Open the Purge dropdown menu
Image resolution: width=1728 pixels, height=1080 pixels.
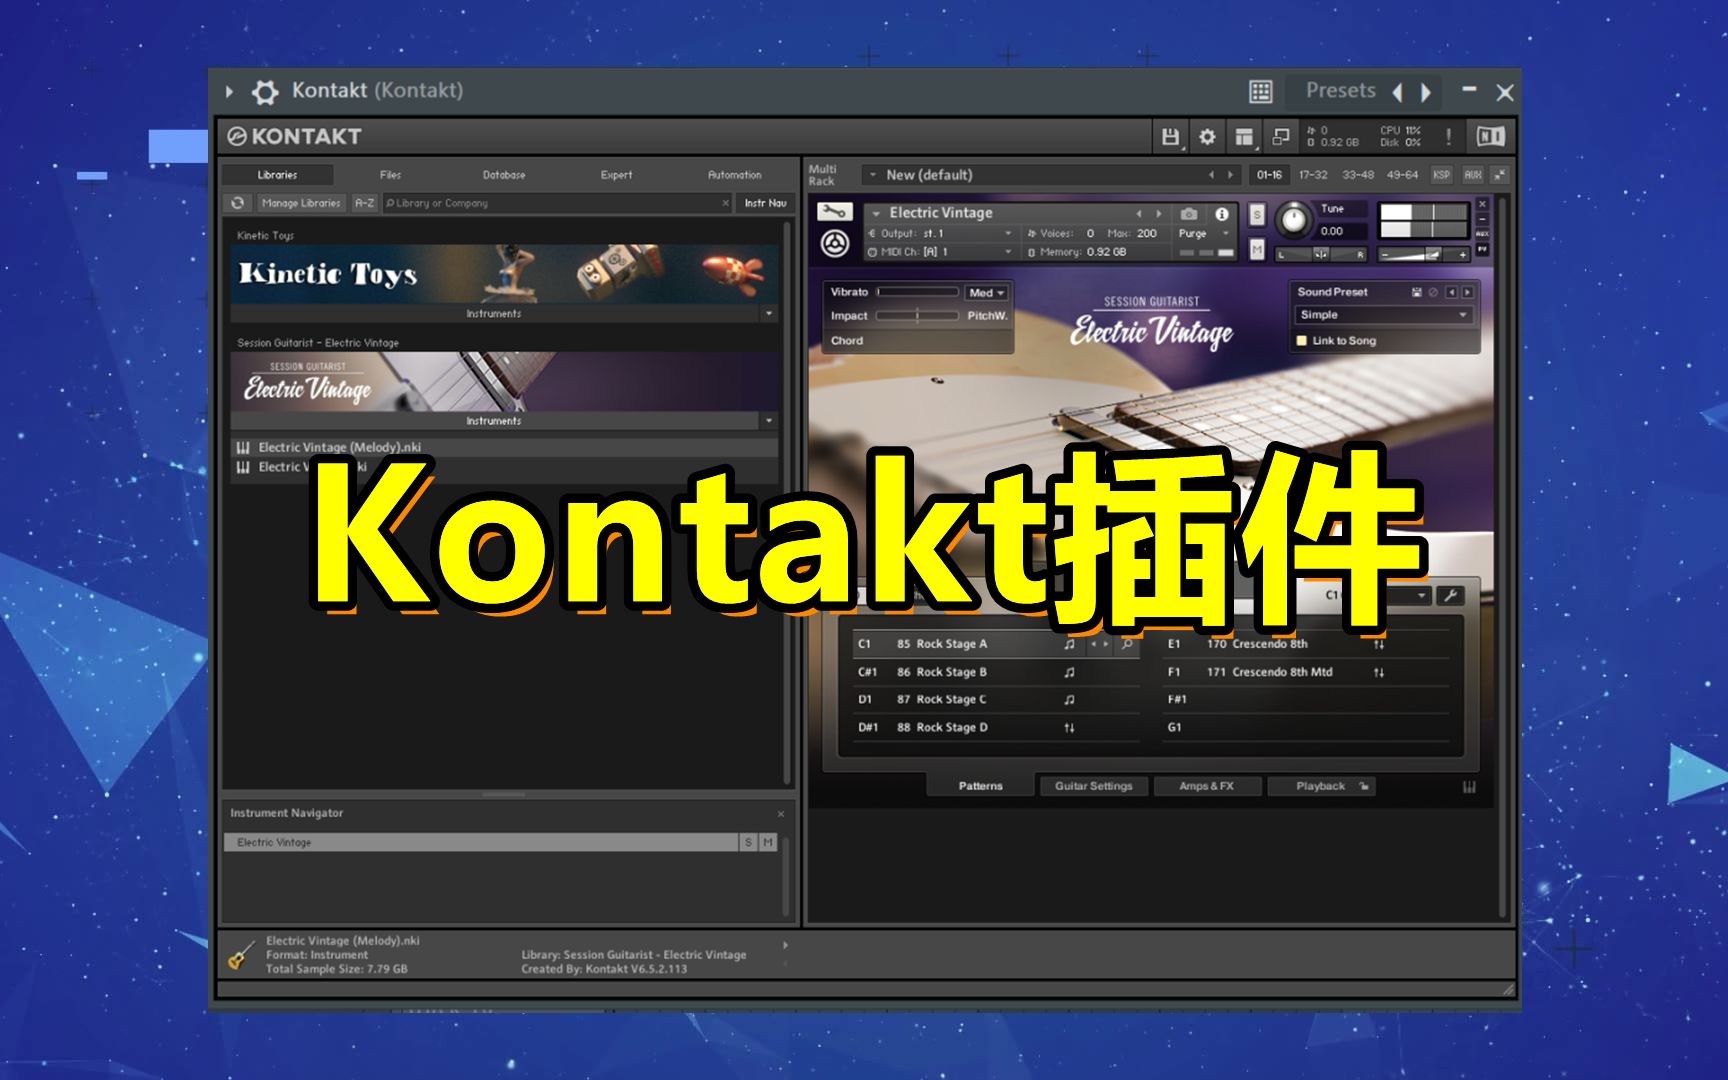click(x=1205, y=234)
